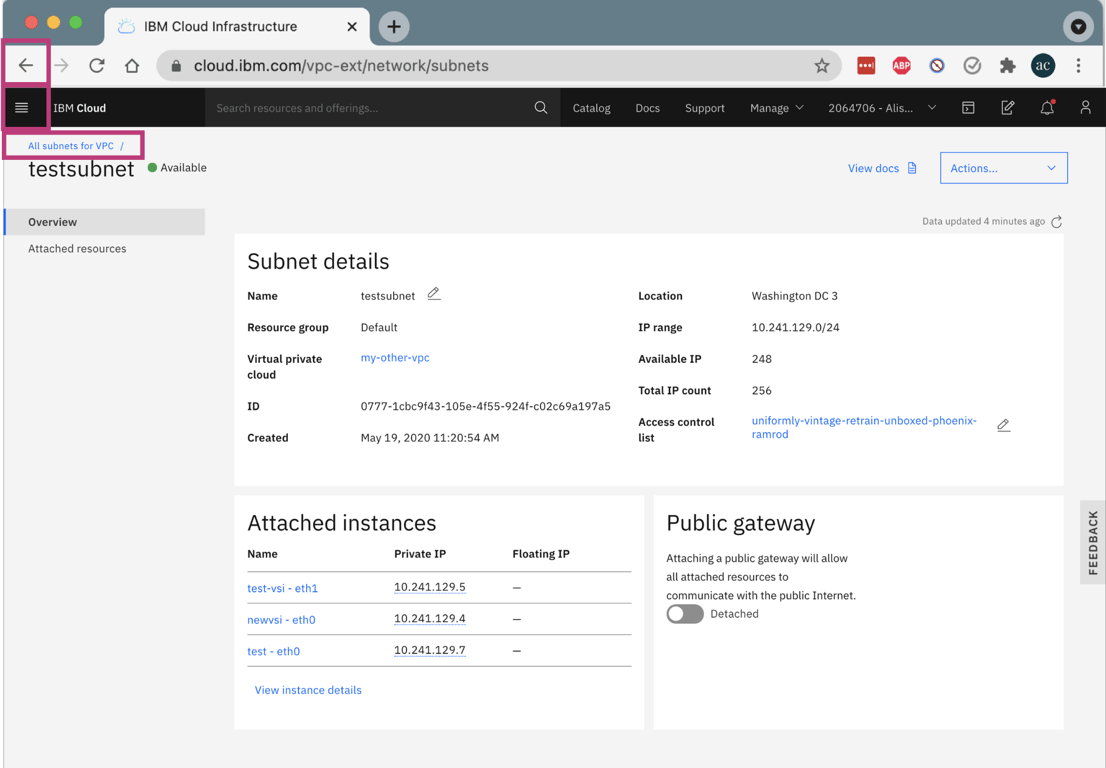
Task: Open the IBM Cloud Shell icon
Action: pos(968,108)
